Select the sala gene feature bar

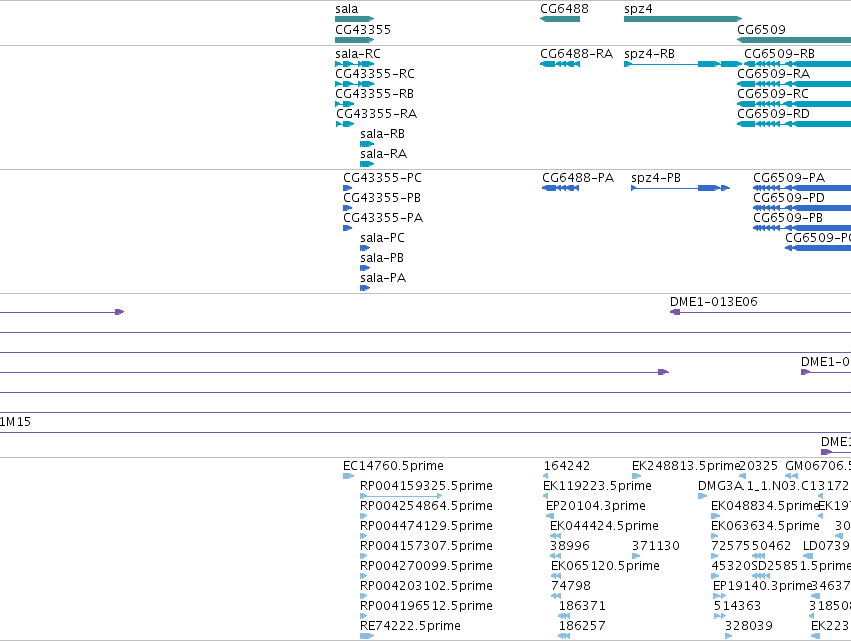coord(355,19)
